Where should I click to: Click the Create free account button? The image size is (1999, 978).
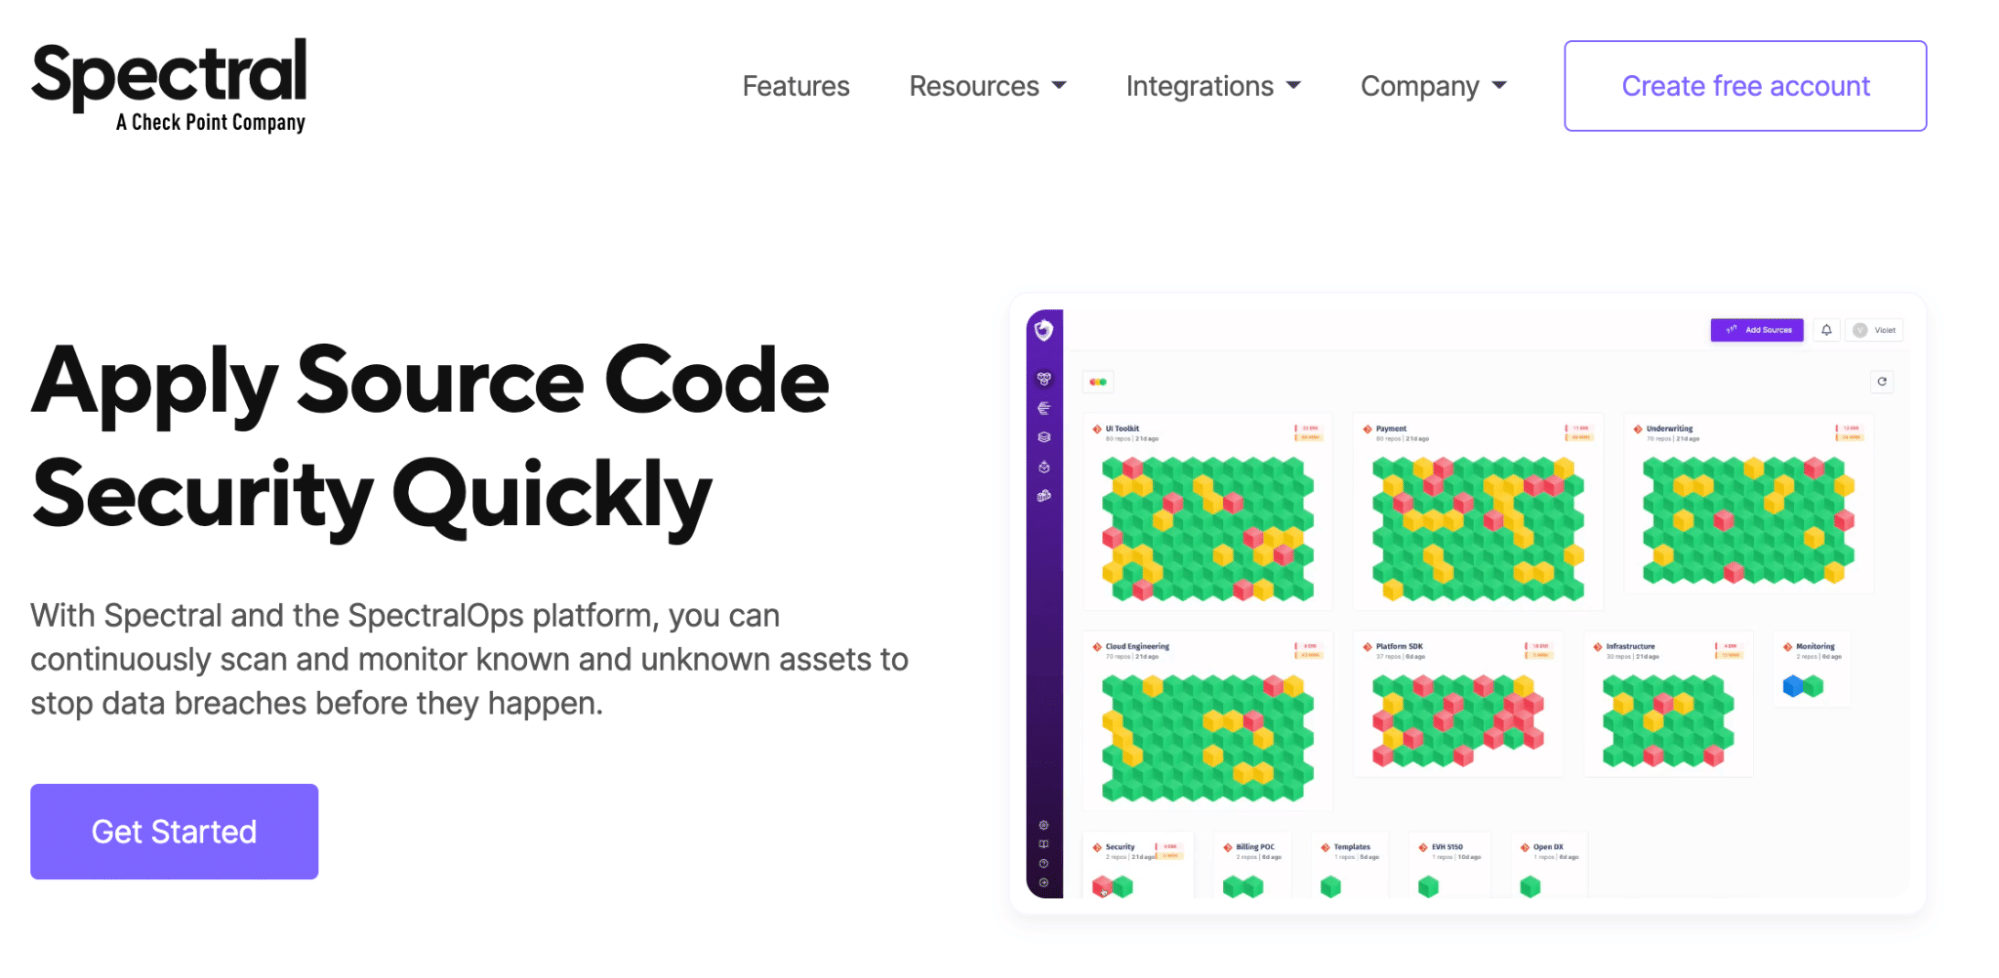coord(1745,86)
